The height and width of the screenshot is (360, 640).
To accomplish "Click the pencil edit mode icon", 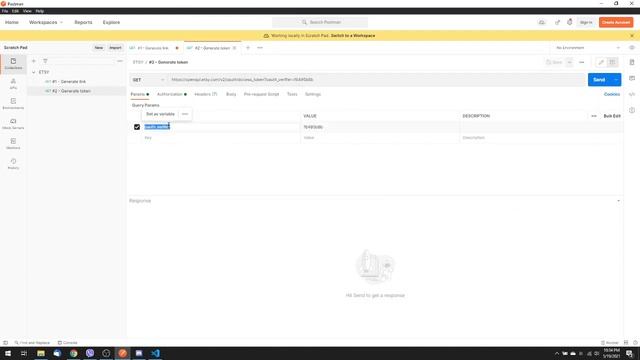I will 601,62.
